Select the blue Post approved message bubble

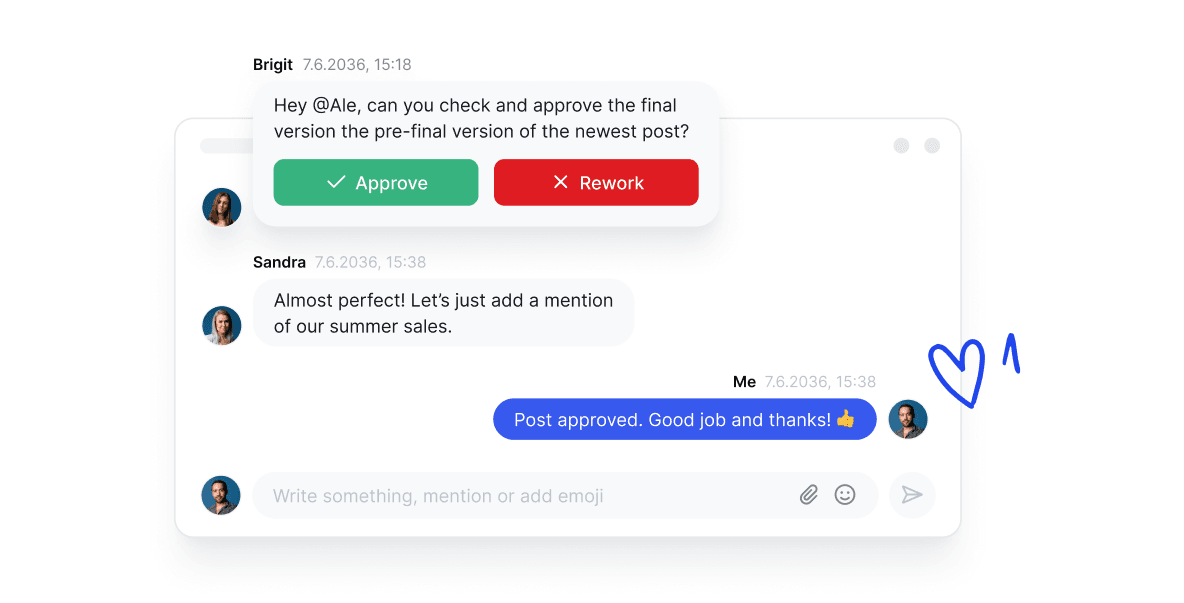coord(685,419)
